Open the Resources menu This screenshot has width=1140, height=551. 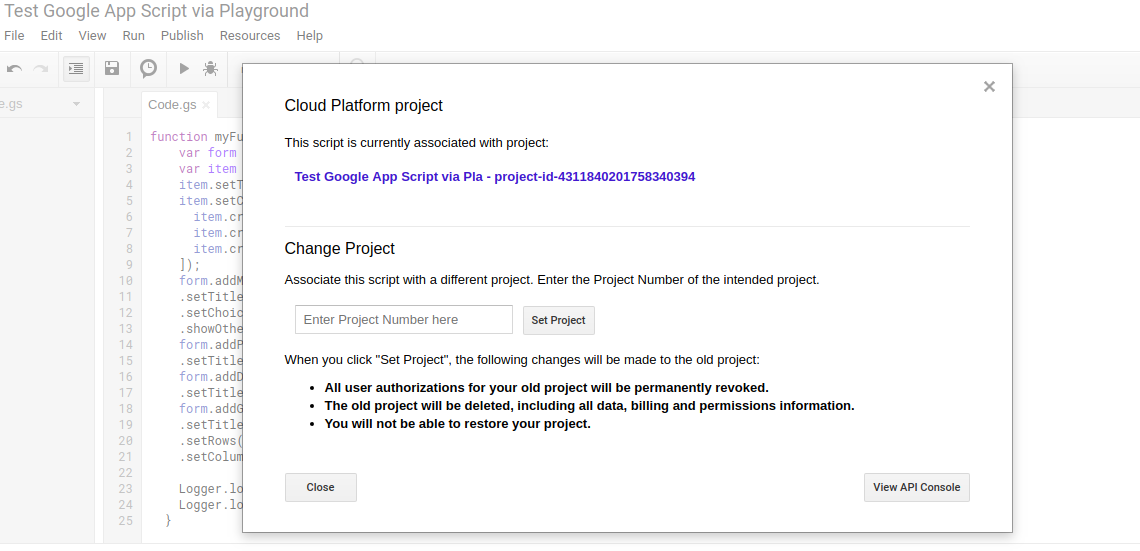point(250,36)
